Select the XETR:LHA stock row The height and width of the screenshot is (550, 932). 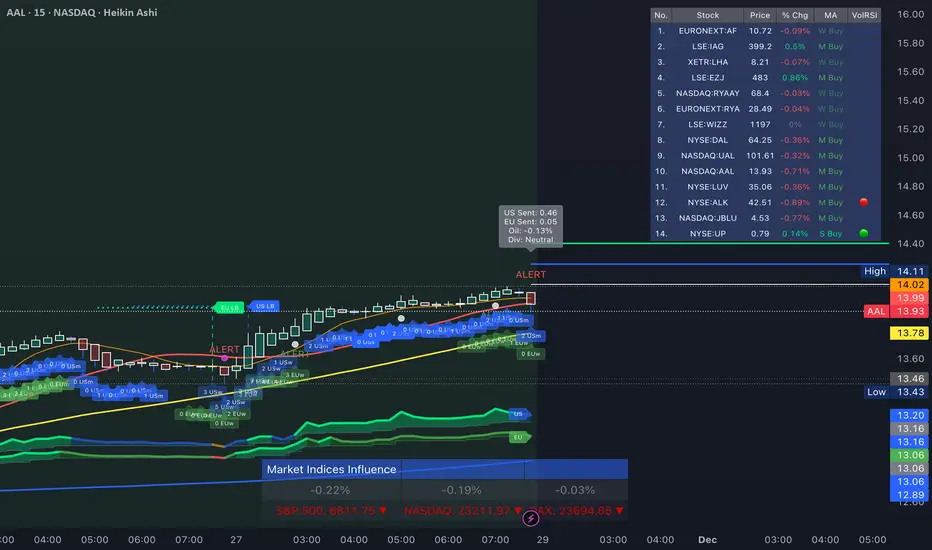766,62
